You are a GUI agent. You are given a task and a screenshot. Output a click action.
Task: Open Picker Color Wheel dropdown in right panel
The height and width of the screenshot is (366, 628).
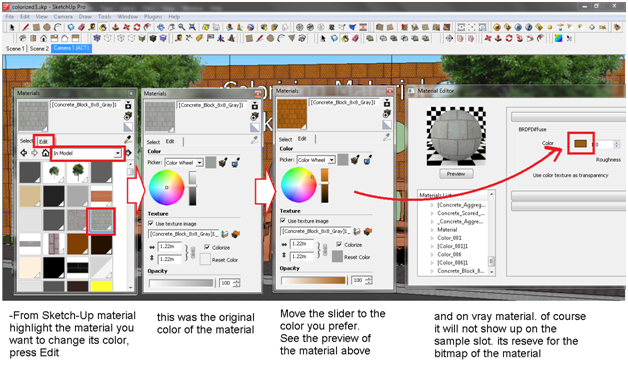pos(332,160)
